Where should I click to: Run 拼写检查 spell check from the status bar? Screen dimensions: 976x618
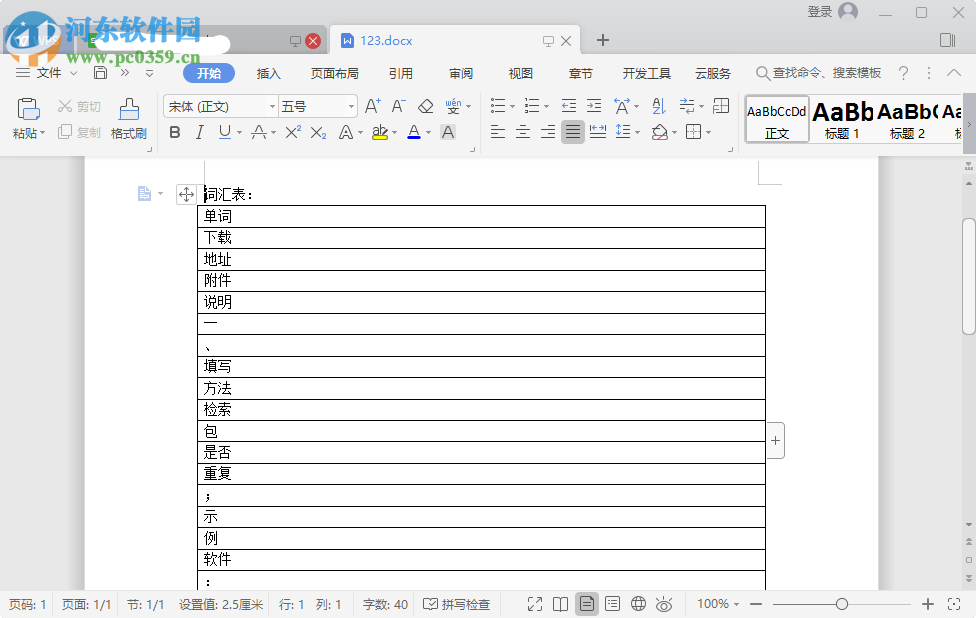point(457,604)
